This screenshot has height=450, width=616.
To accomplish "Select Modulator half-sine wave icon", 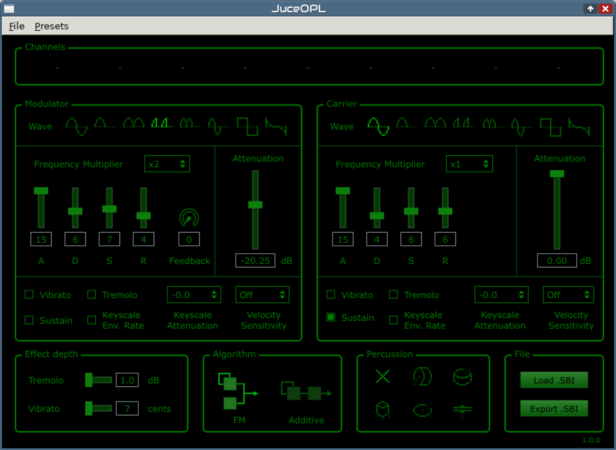I will pyautogui.click(x=104, y=123).
